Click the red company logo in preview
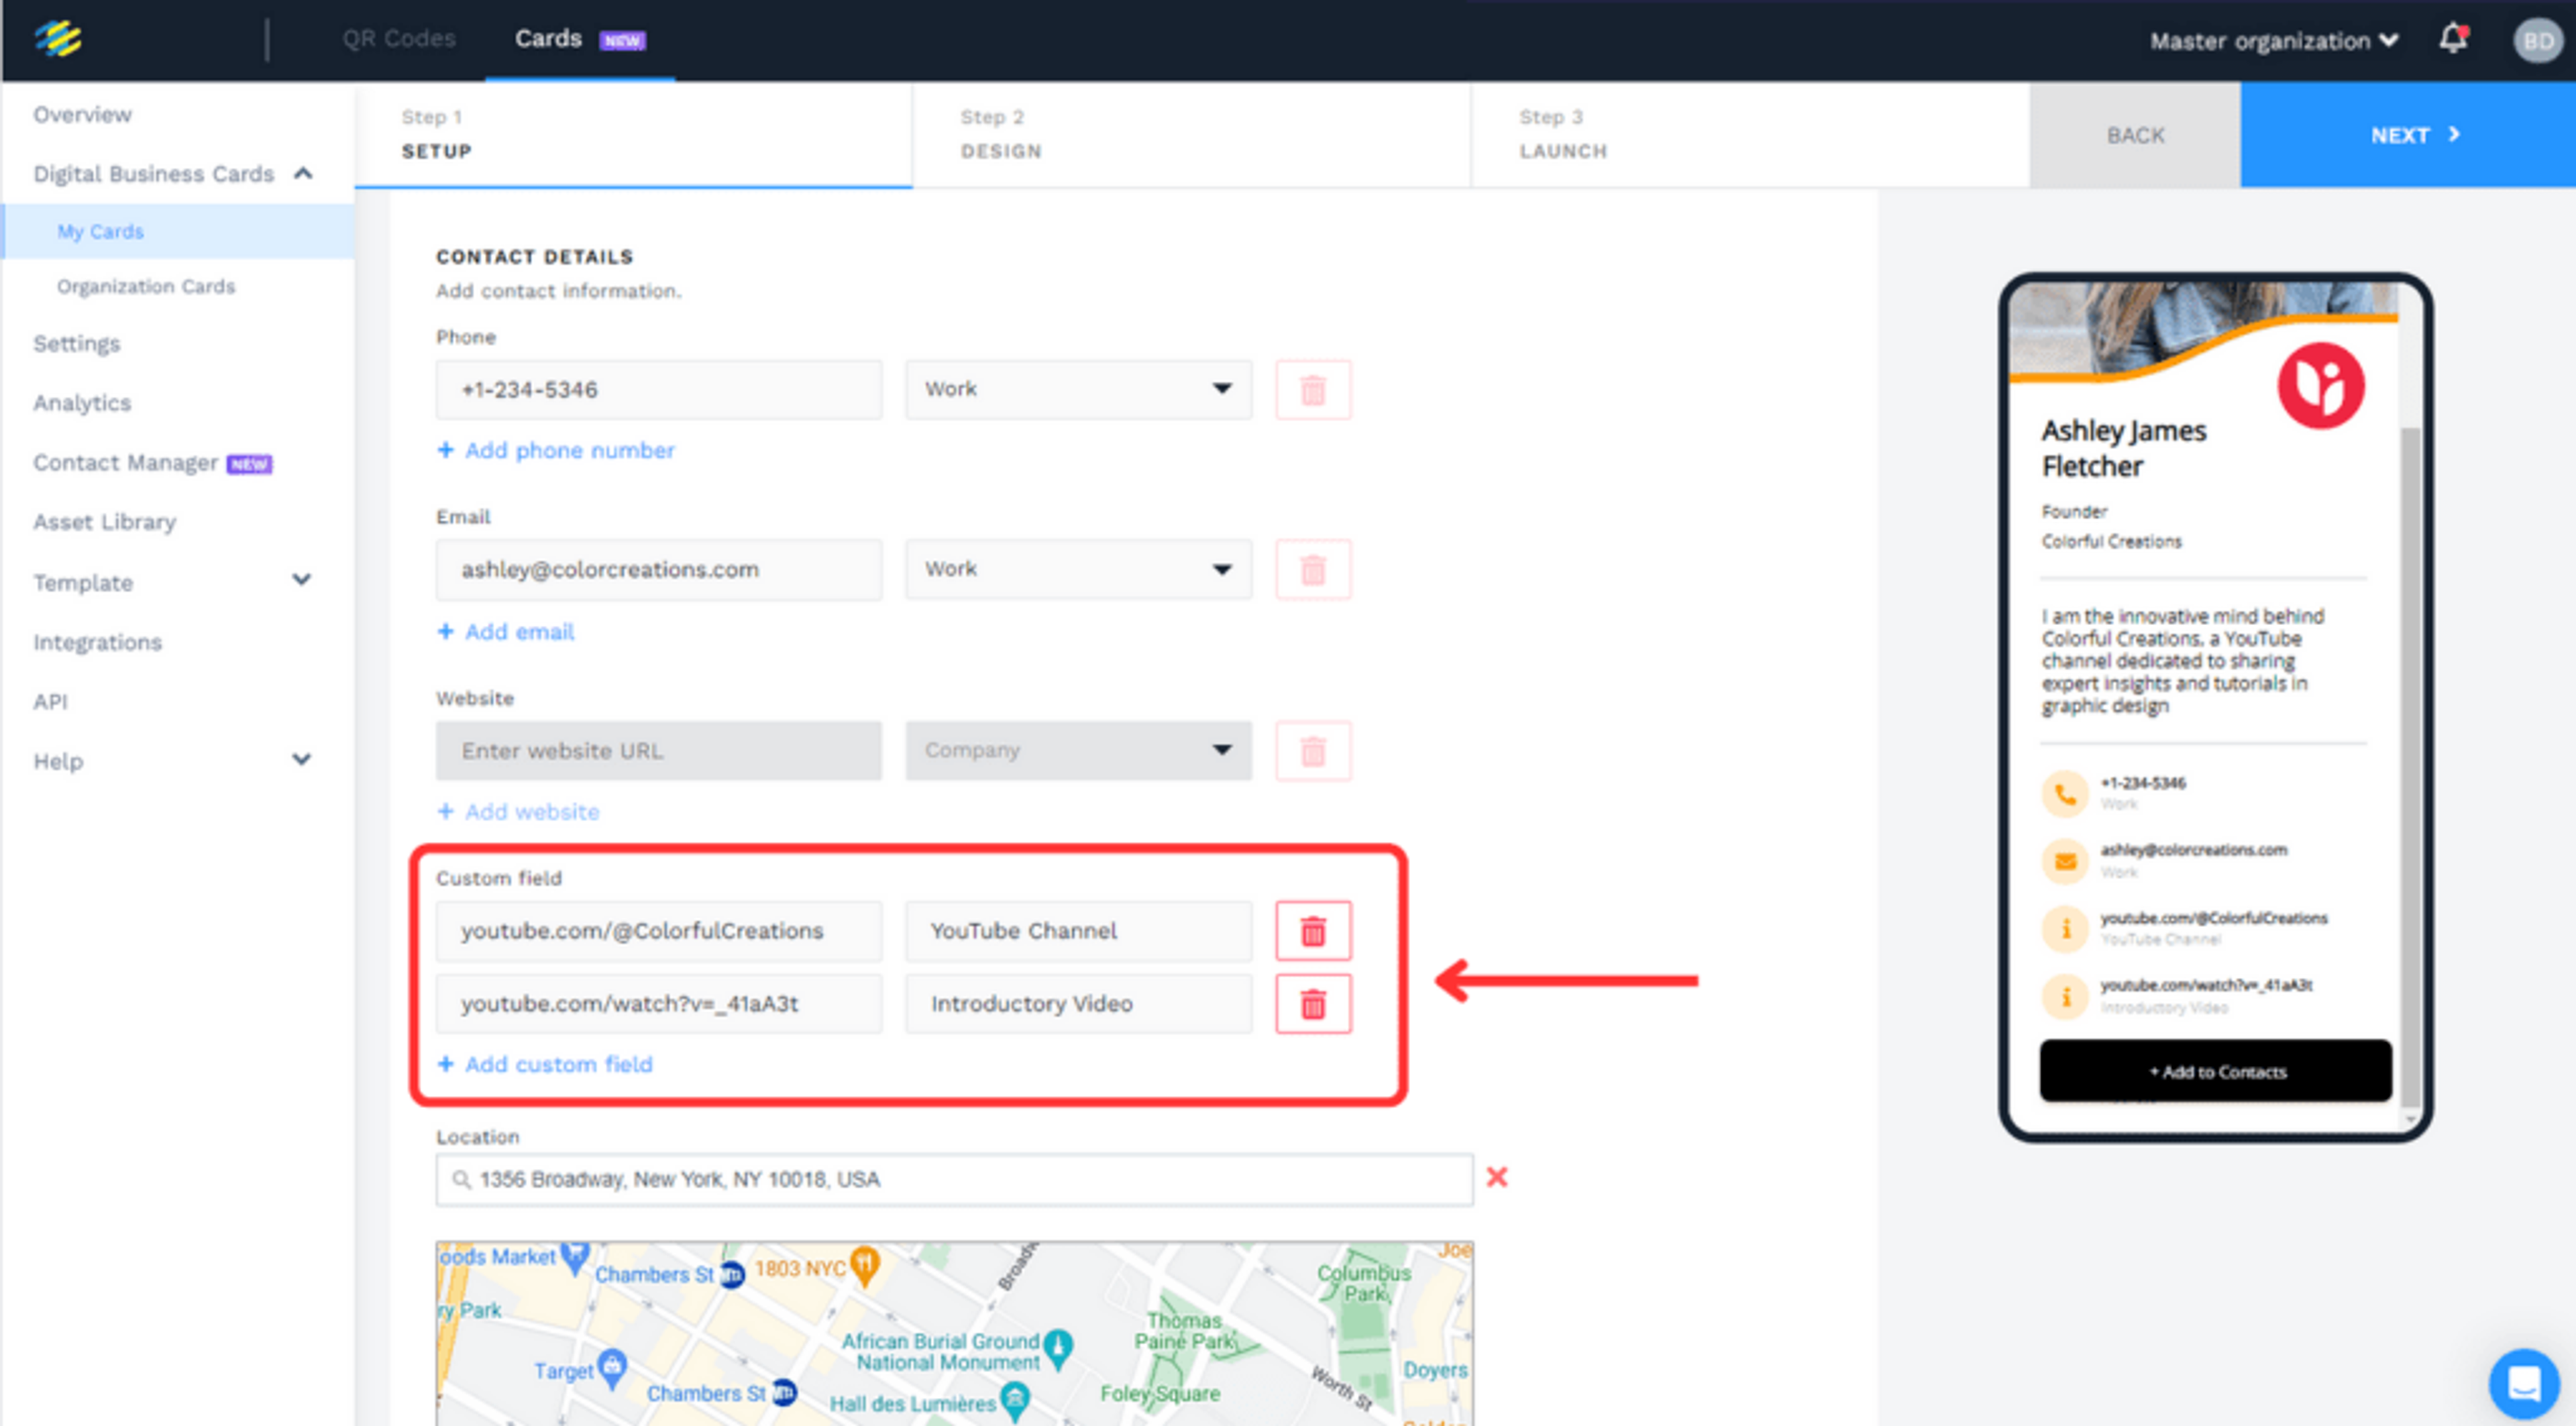Viewport: 2576px width, 1426px height. [2321, 385]
